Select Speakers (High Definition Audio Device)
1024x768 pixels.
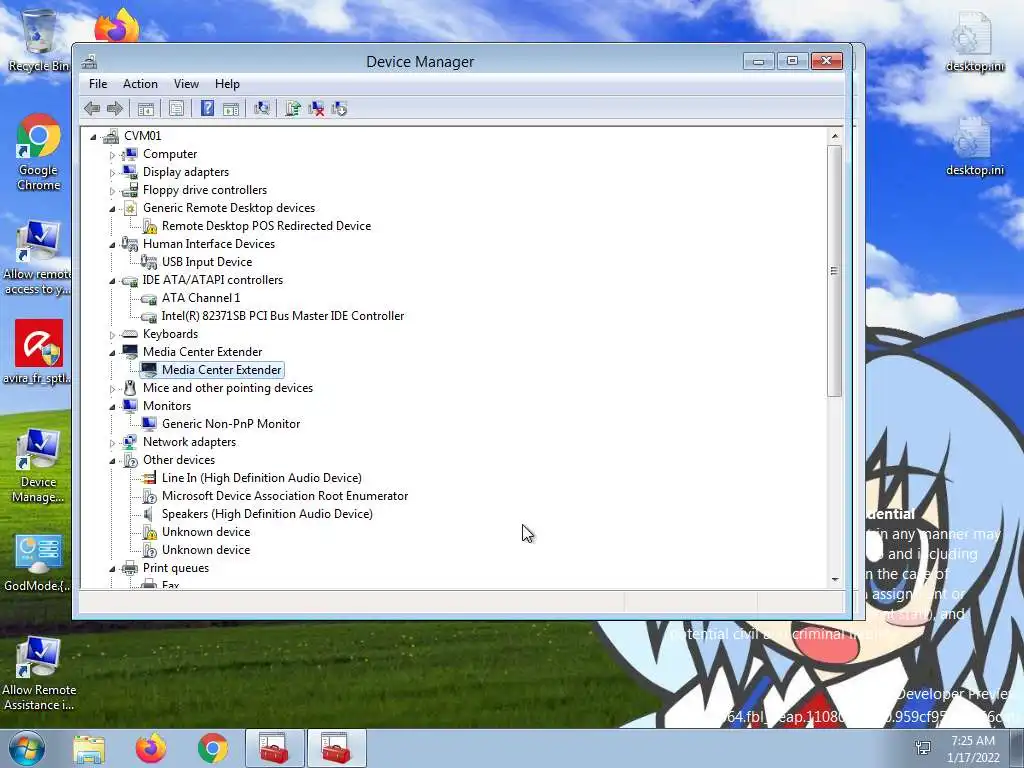click(x=267, y=514)
